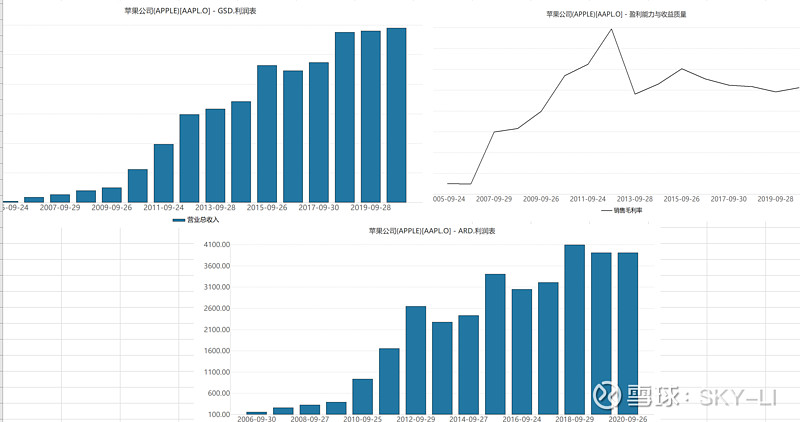Click the tallest bar in the GSD revenue chart
This screenshot has height=422, width=800.
tap(396, 115)
